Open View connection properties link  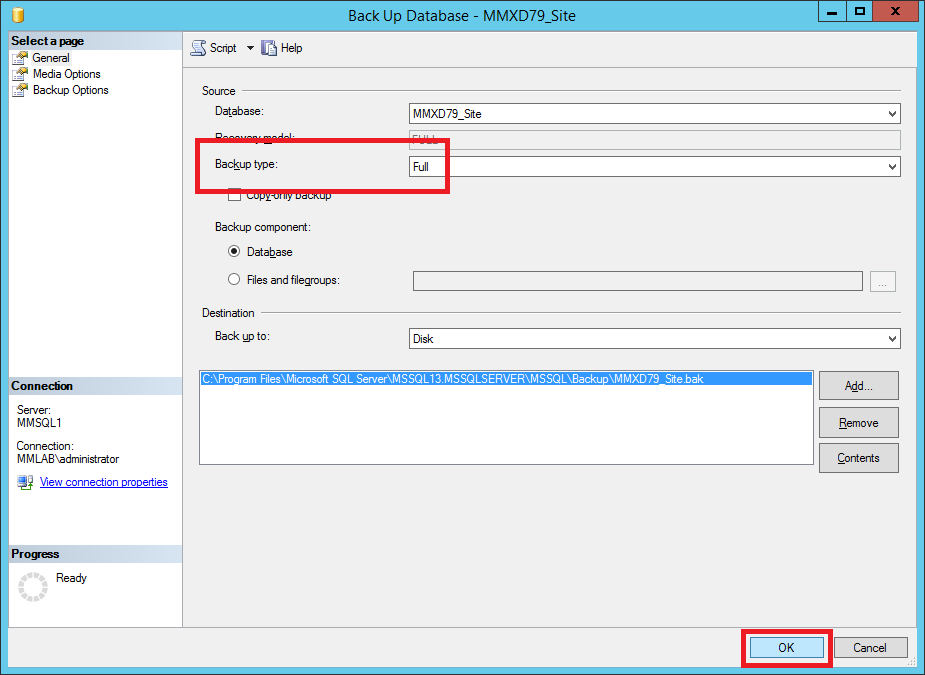tap(103, 482)
